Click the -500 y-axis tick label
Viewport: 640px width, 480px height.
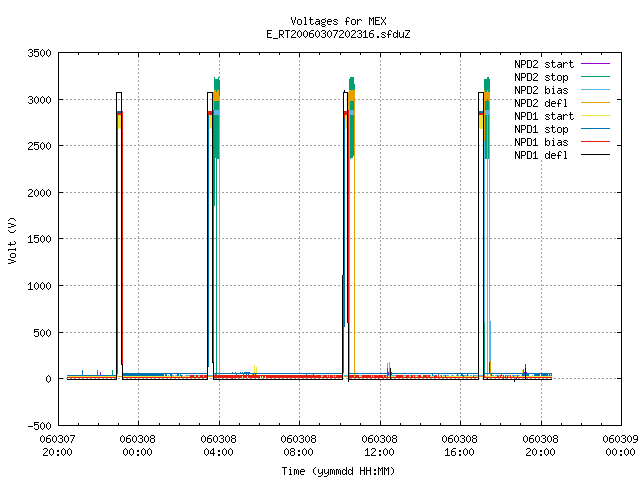pos(39,427)
